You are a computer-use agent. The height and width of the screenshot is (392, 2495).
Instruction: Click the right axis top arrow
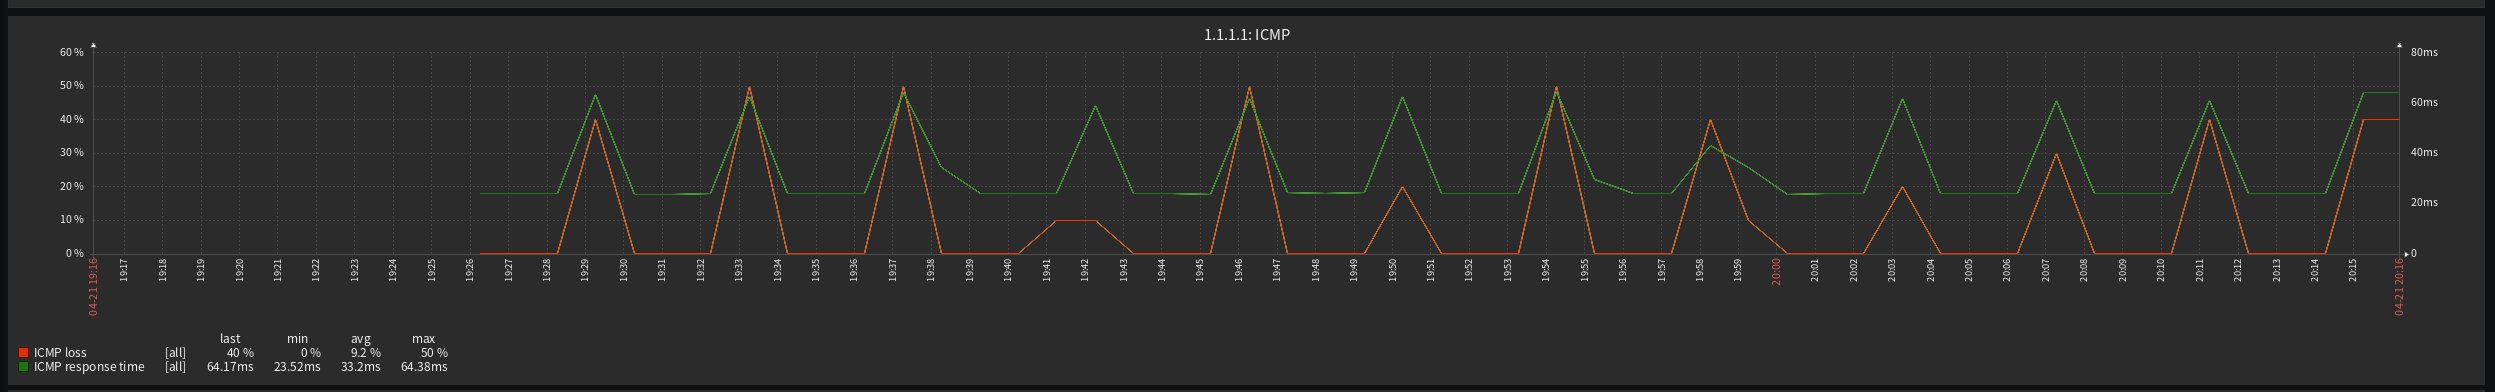click(2399, 45)
